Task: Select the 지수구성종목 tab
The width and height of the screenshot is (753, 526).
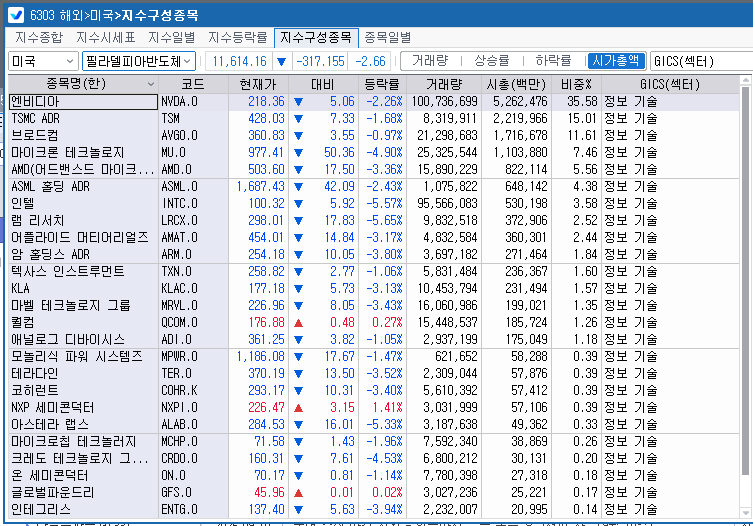Action: click(x=316, y=37)
